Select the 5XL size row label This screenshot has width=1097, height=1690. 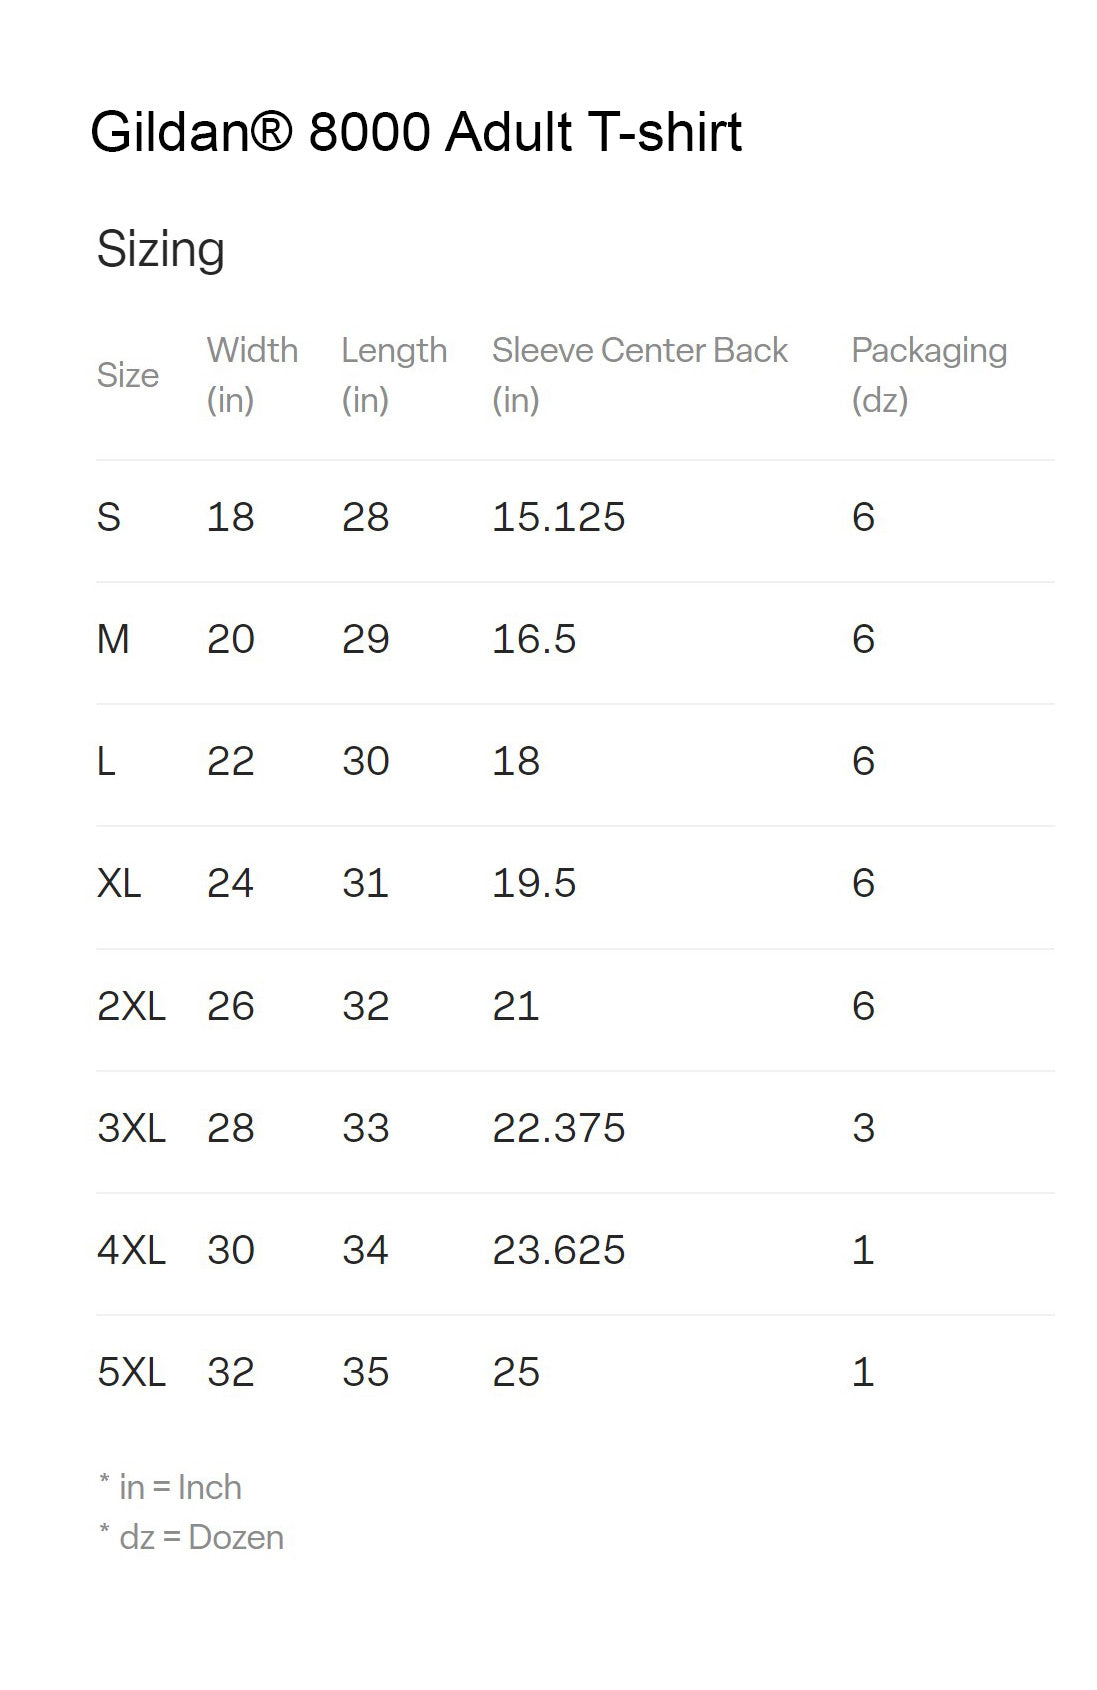point(131,1372)
